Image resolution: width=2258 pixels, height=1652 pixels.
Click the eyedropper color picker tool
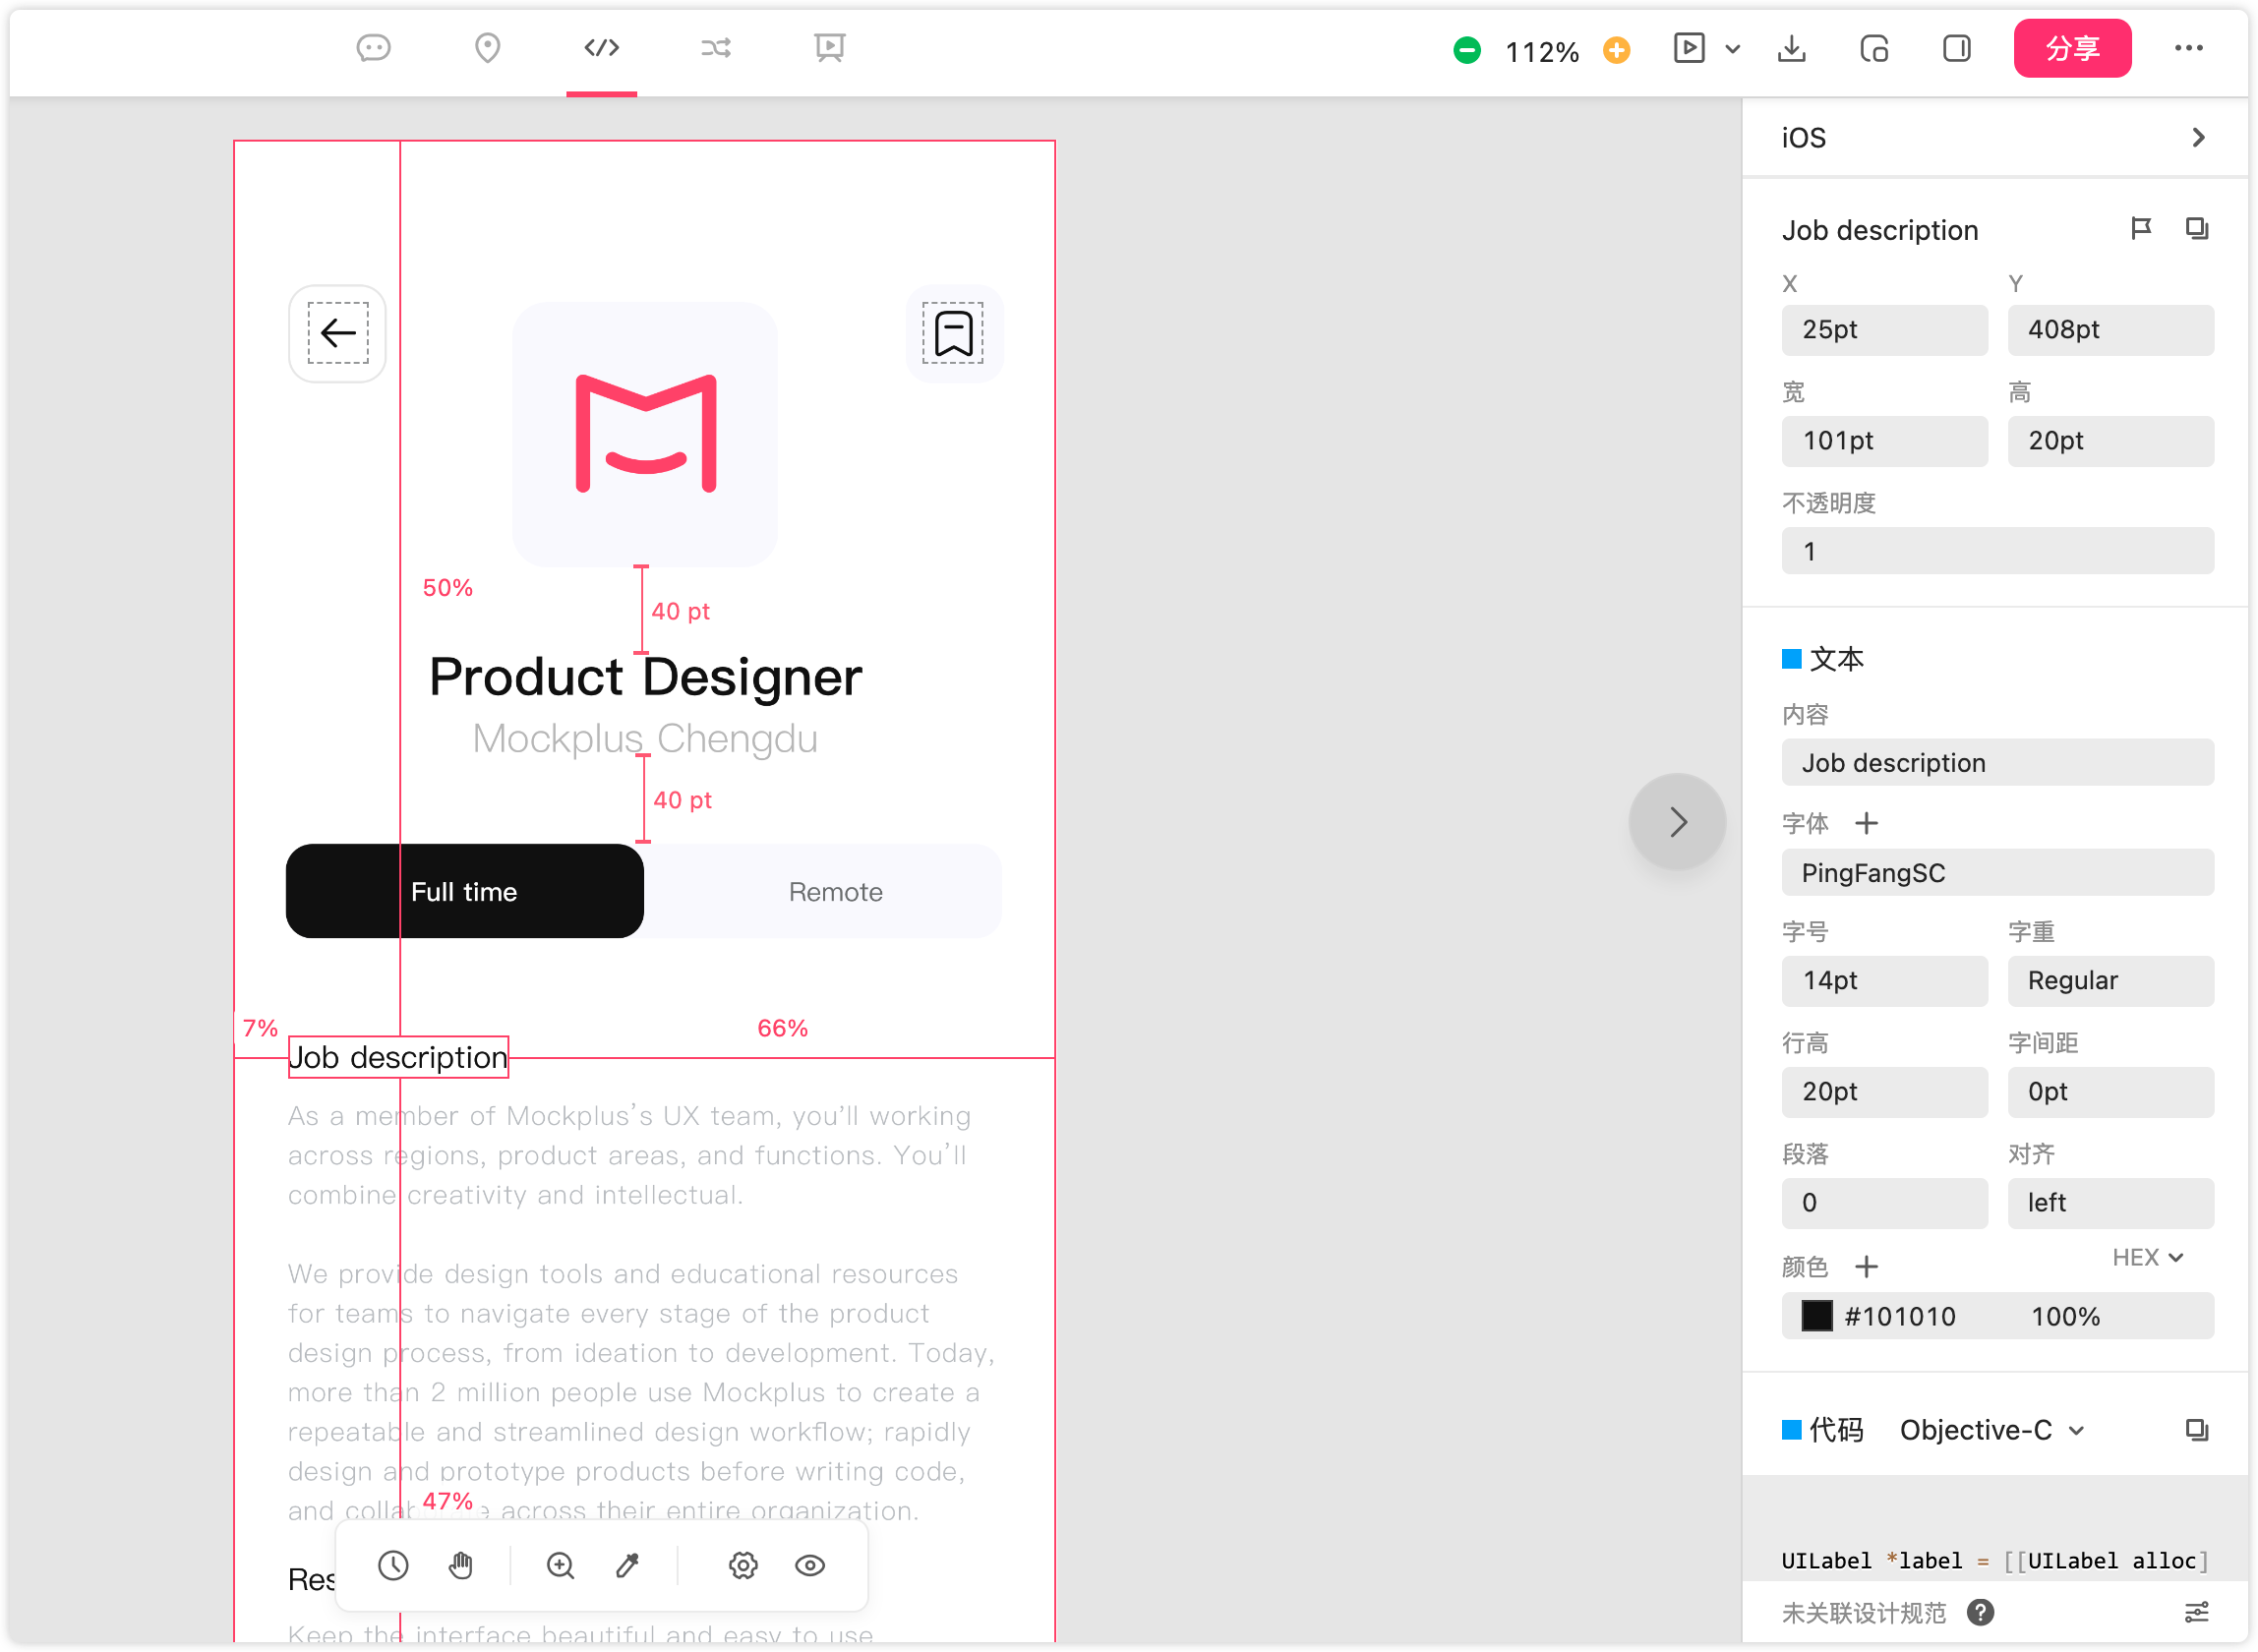coord(628,1565)
